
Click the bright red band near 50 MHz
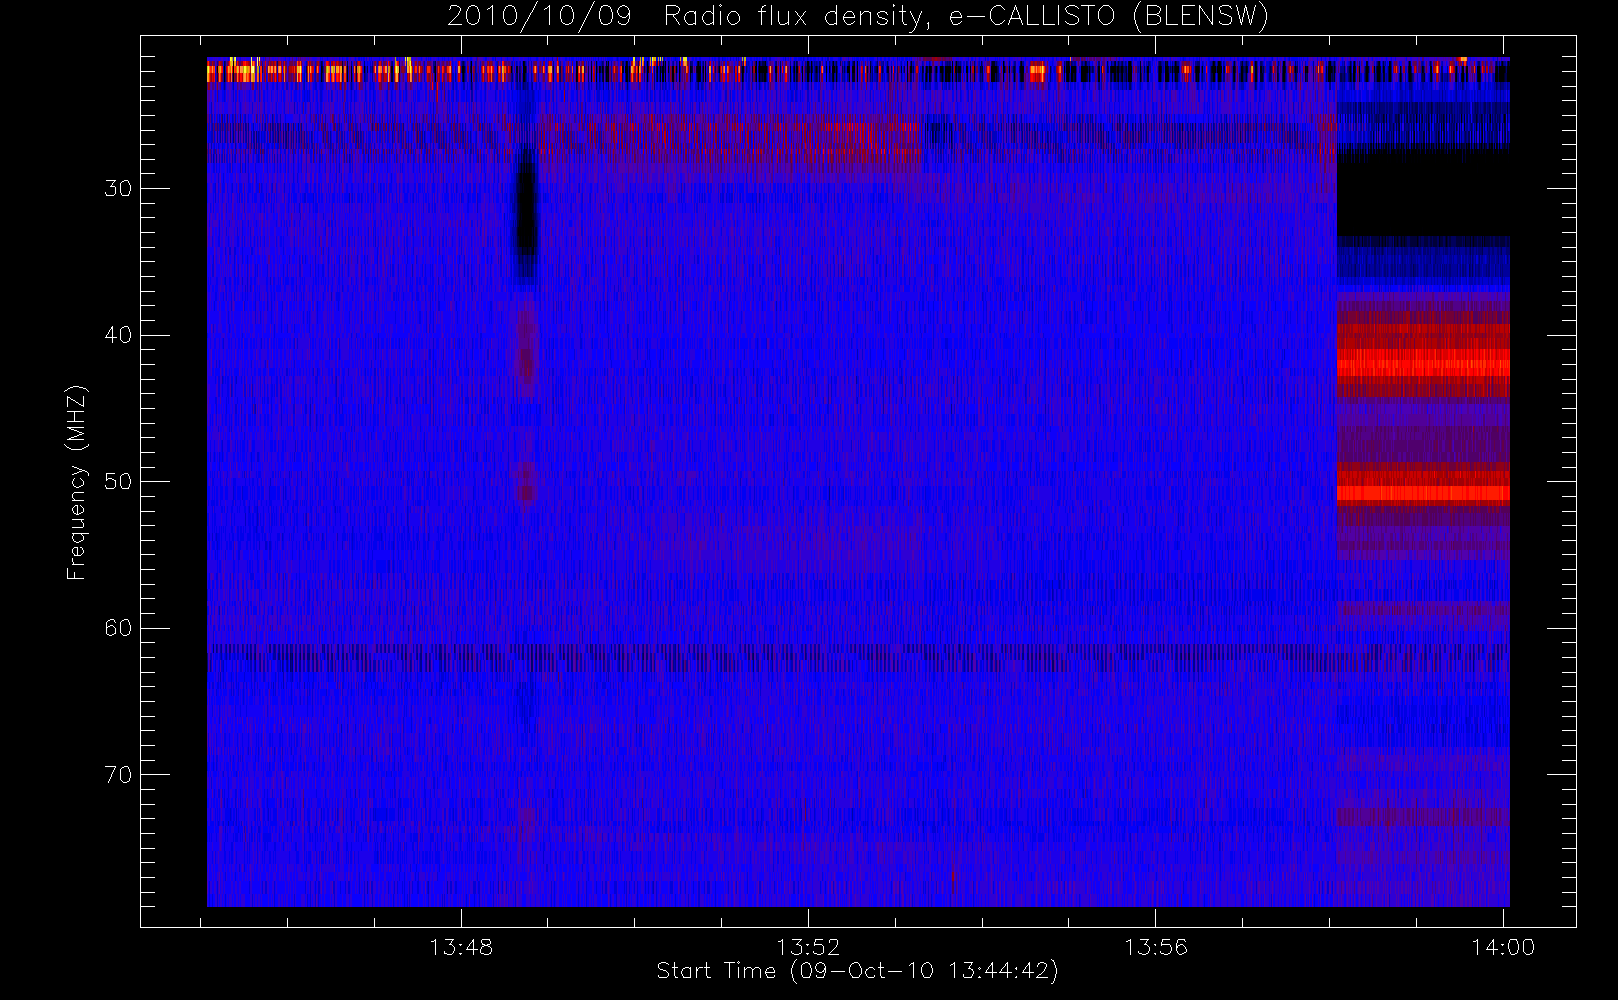pos(1423,493)
